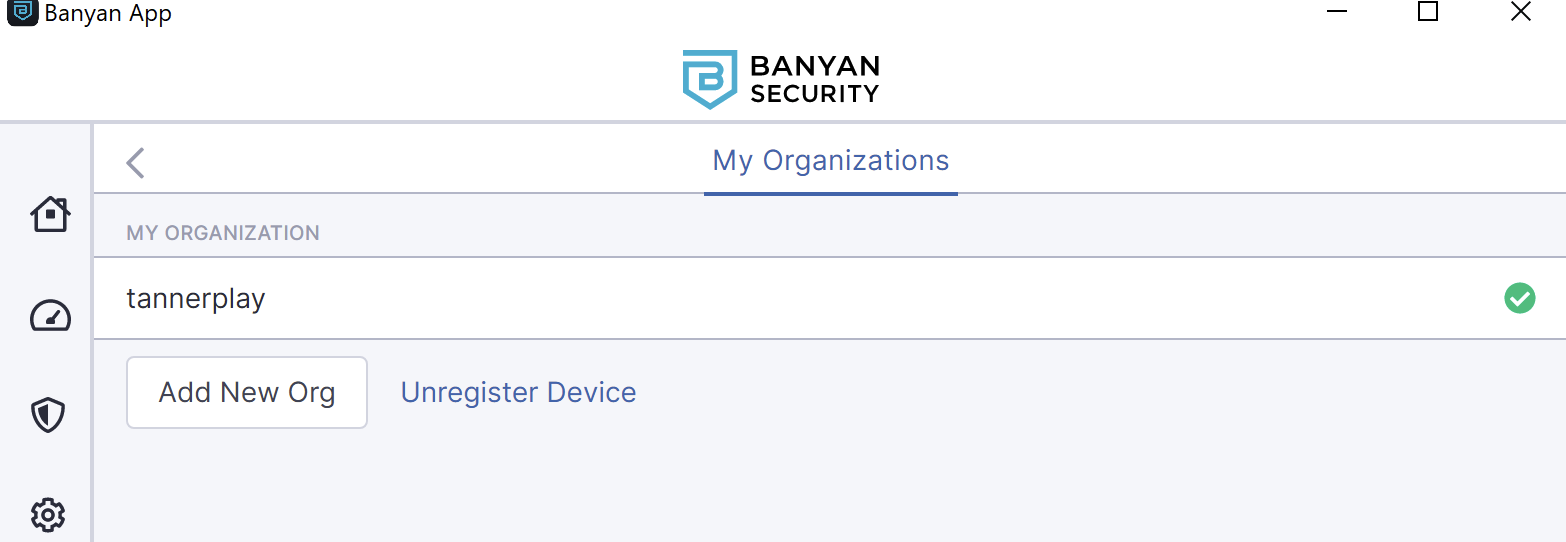The width and height of the screenshot is (1566, 542).
Task: Close the Banyan App window
Action: pyautogui.click(x=1520, y=13)
